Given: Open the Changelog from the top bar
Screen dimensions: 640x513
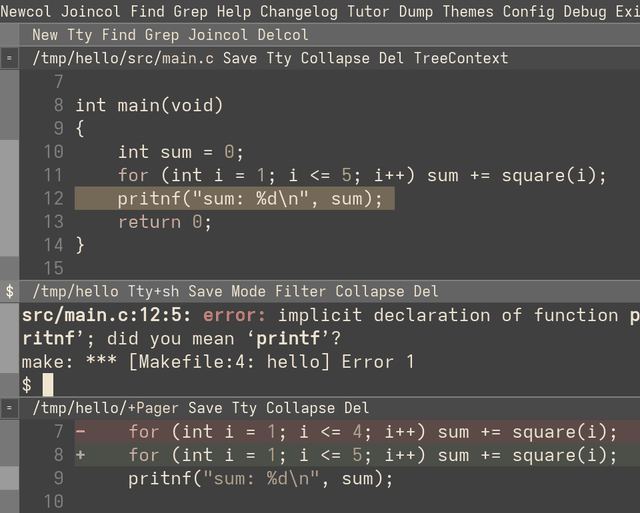Looking at the screenshot, I should pos(299,11).
